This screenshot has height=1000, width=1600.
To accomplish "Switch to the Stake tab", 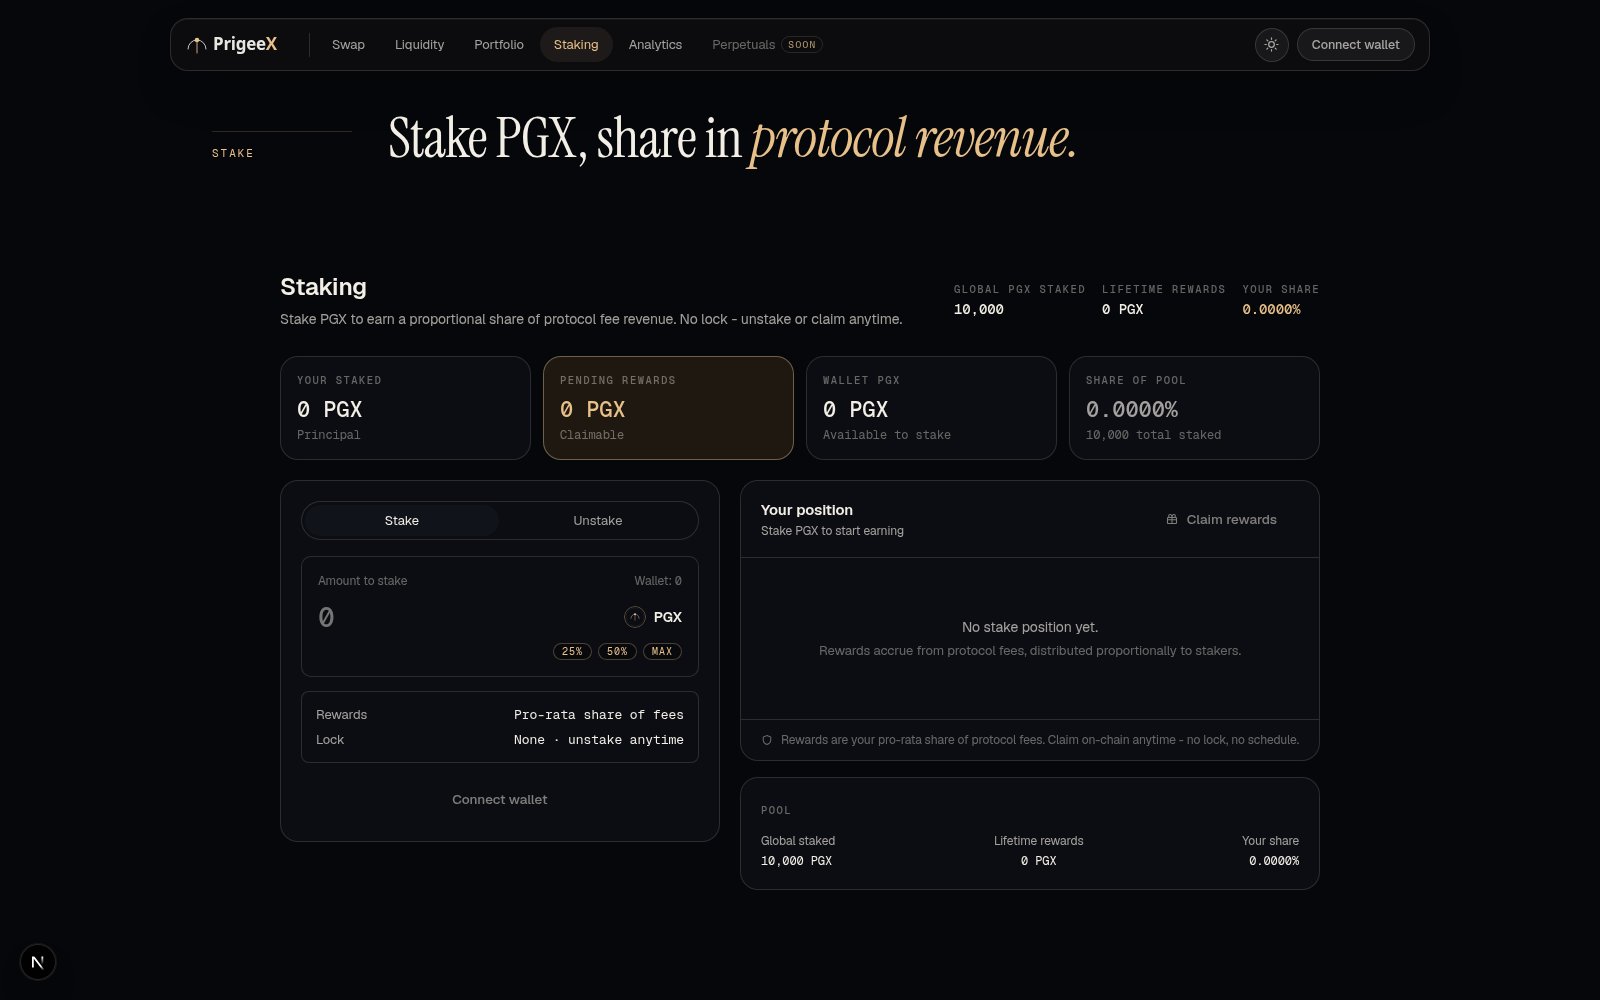I will 401,521.
